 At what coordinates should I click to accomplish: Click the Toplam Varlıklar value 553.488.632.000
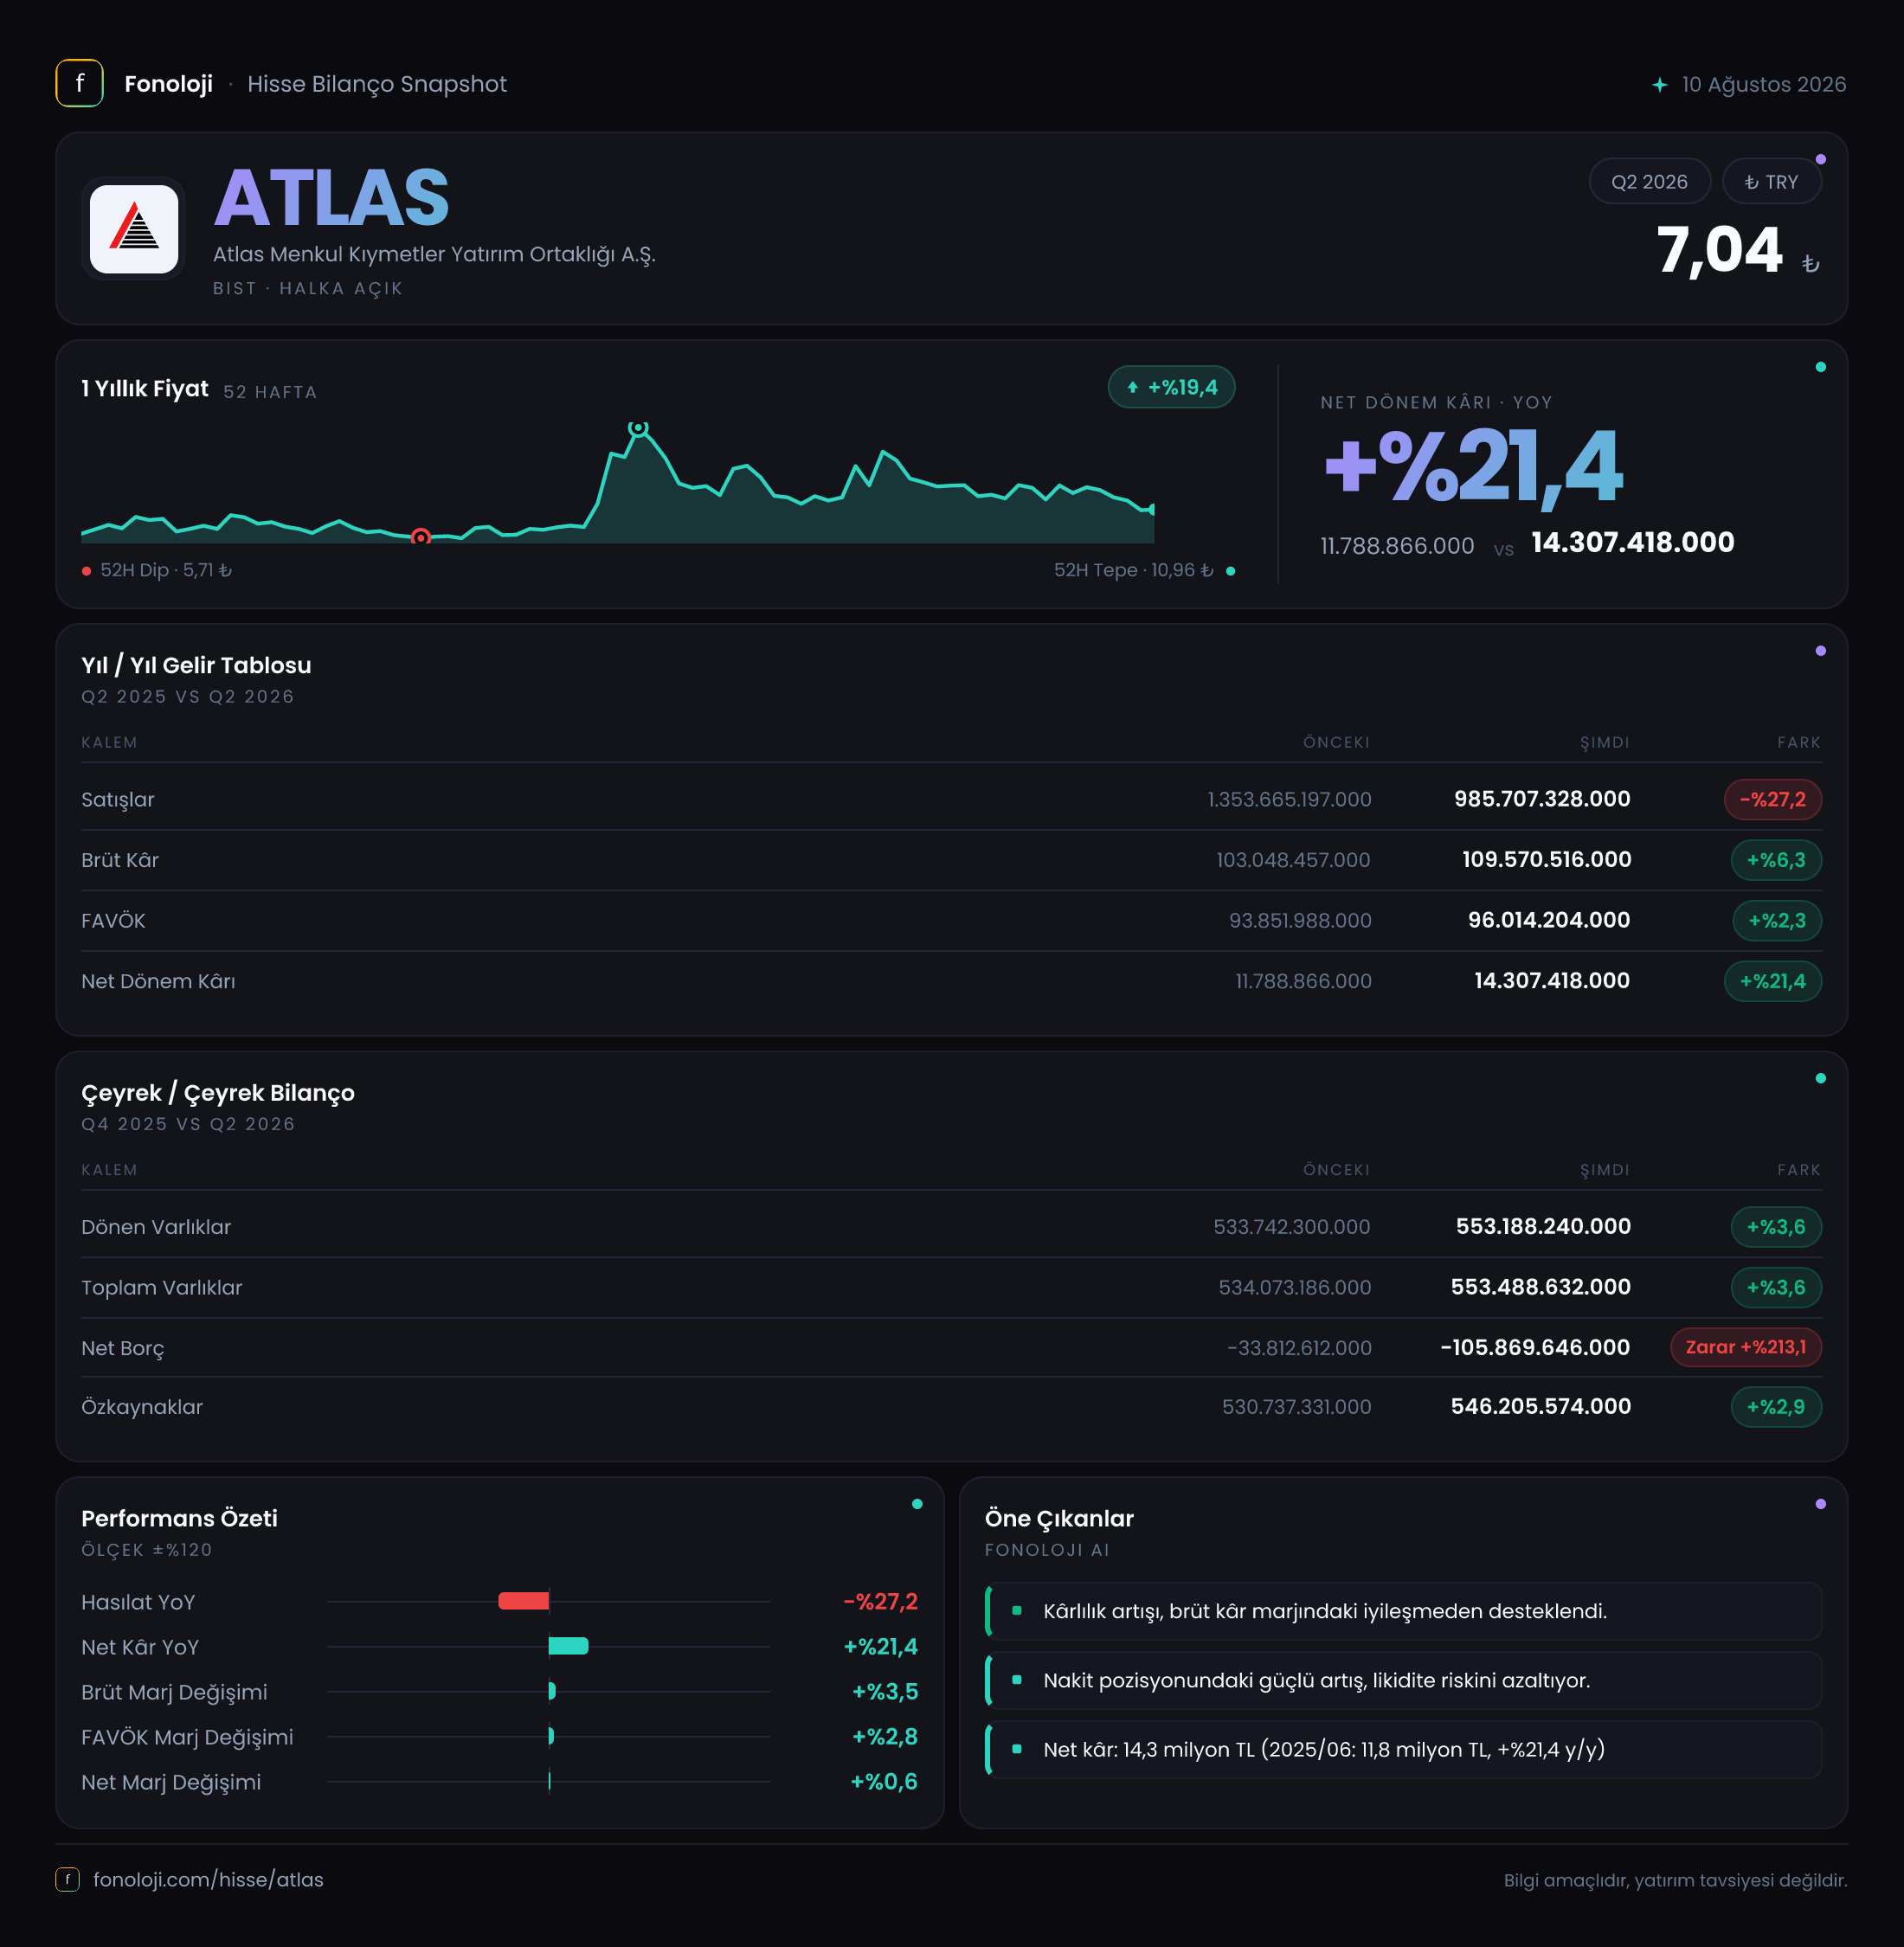click(x=1541, y=1287)
